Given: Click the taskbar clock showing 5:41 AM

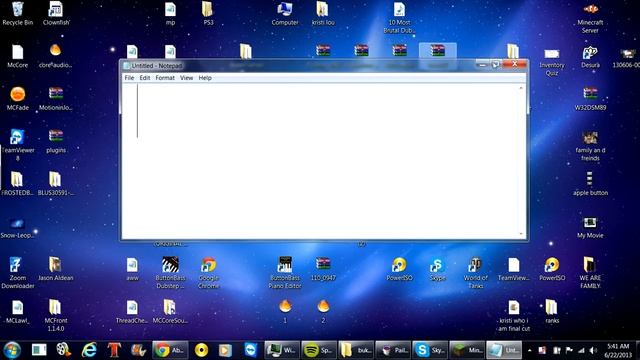Looking at the screenshot, I should (618, 350).
